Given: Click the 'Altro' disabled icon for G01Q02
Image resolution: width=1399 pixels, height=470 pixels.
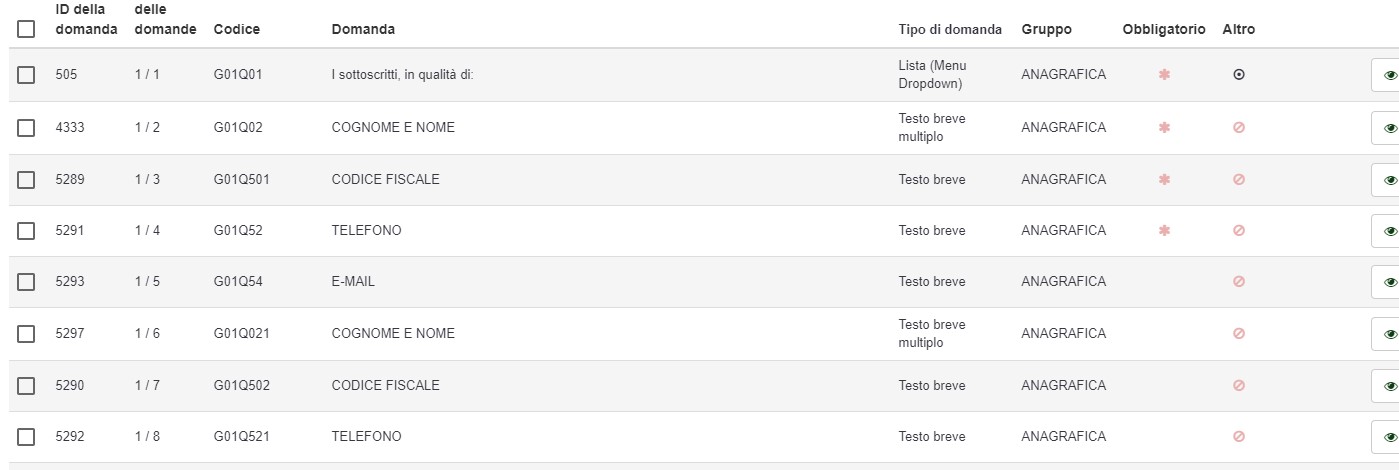Looking at the screenshot, I should 1239,128.
